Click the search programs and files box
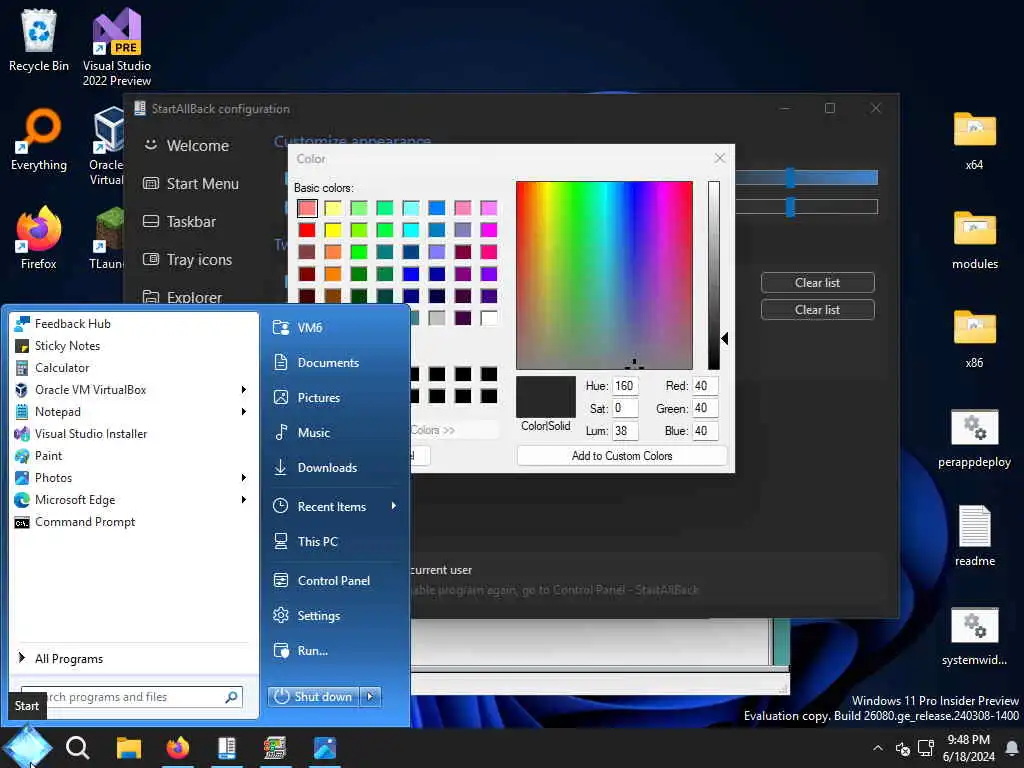The image size is (1024, 768). (132, 697)
